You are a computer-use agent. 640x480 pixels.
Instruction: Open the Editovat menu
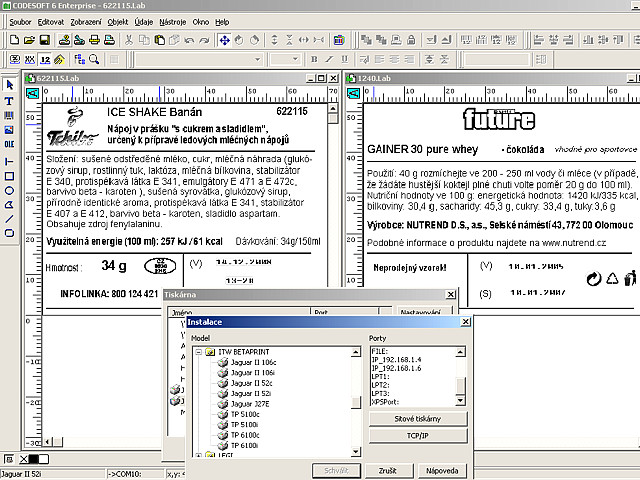(51, 22)
